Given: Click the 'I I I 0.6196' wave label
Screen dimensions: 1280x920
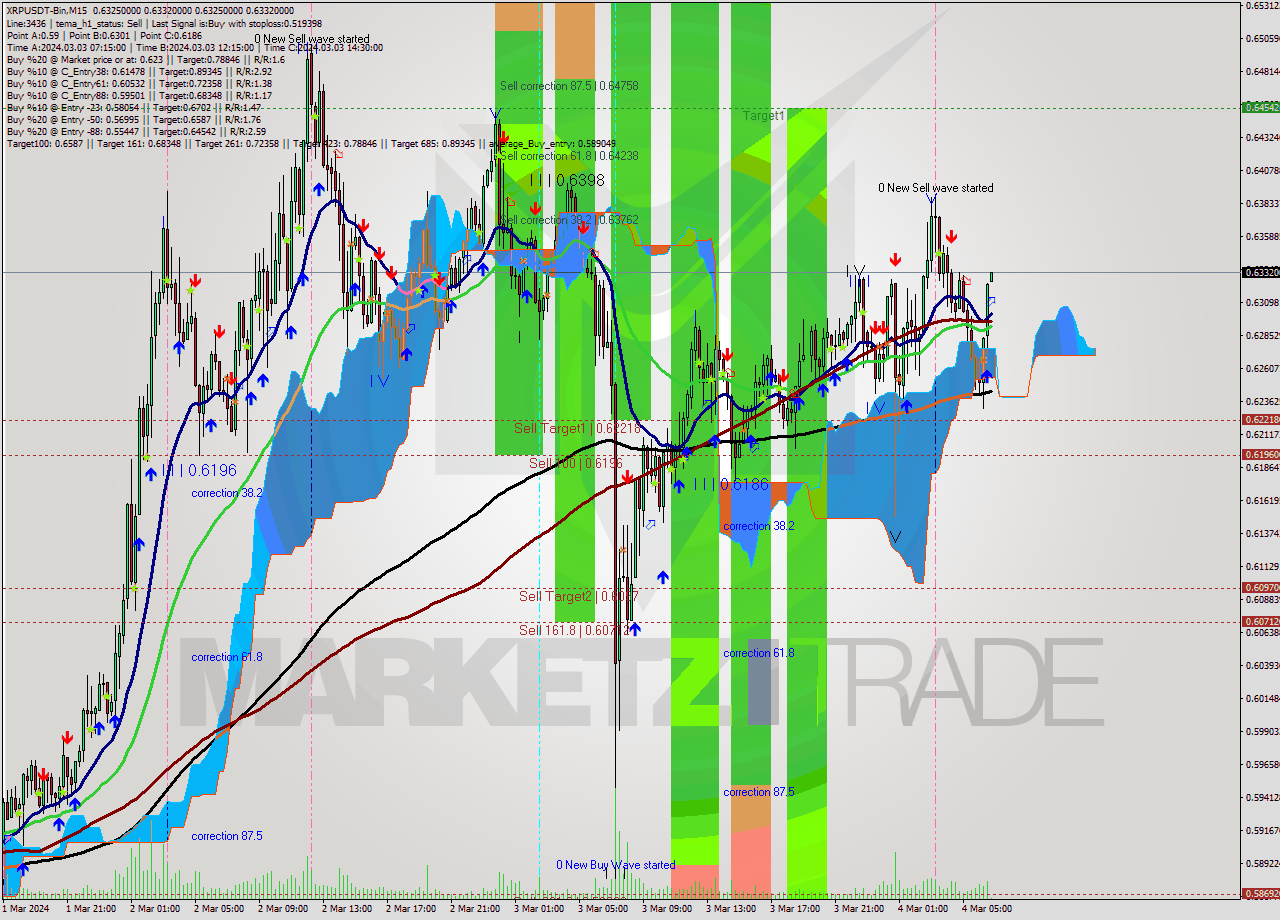Looking at the screenshot, I should pos(201,469).
